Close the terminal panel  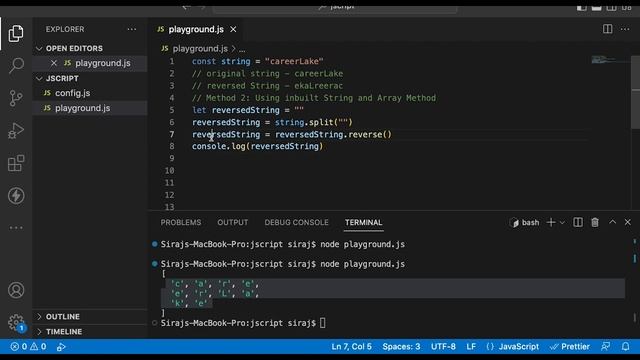(x=628, y=222)
